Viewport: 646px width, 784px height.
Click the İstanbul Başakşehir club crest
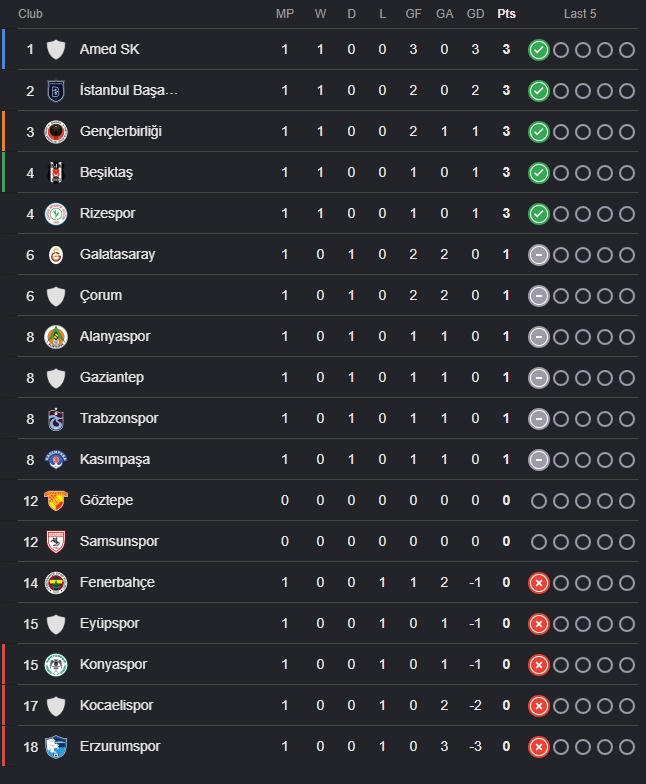56,91
